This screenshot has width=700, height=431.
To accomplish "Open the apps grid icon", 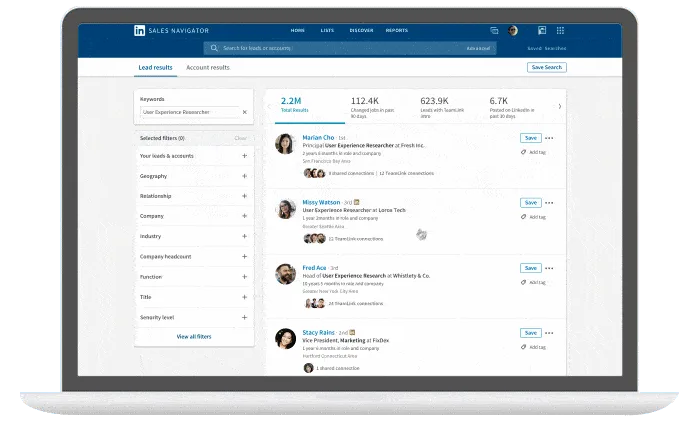I will (560, 30).
